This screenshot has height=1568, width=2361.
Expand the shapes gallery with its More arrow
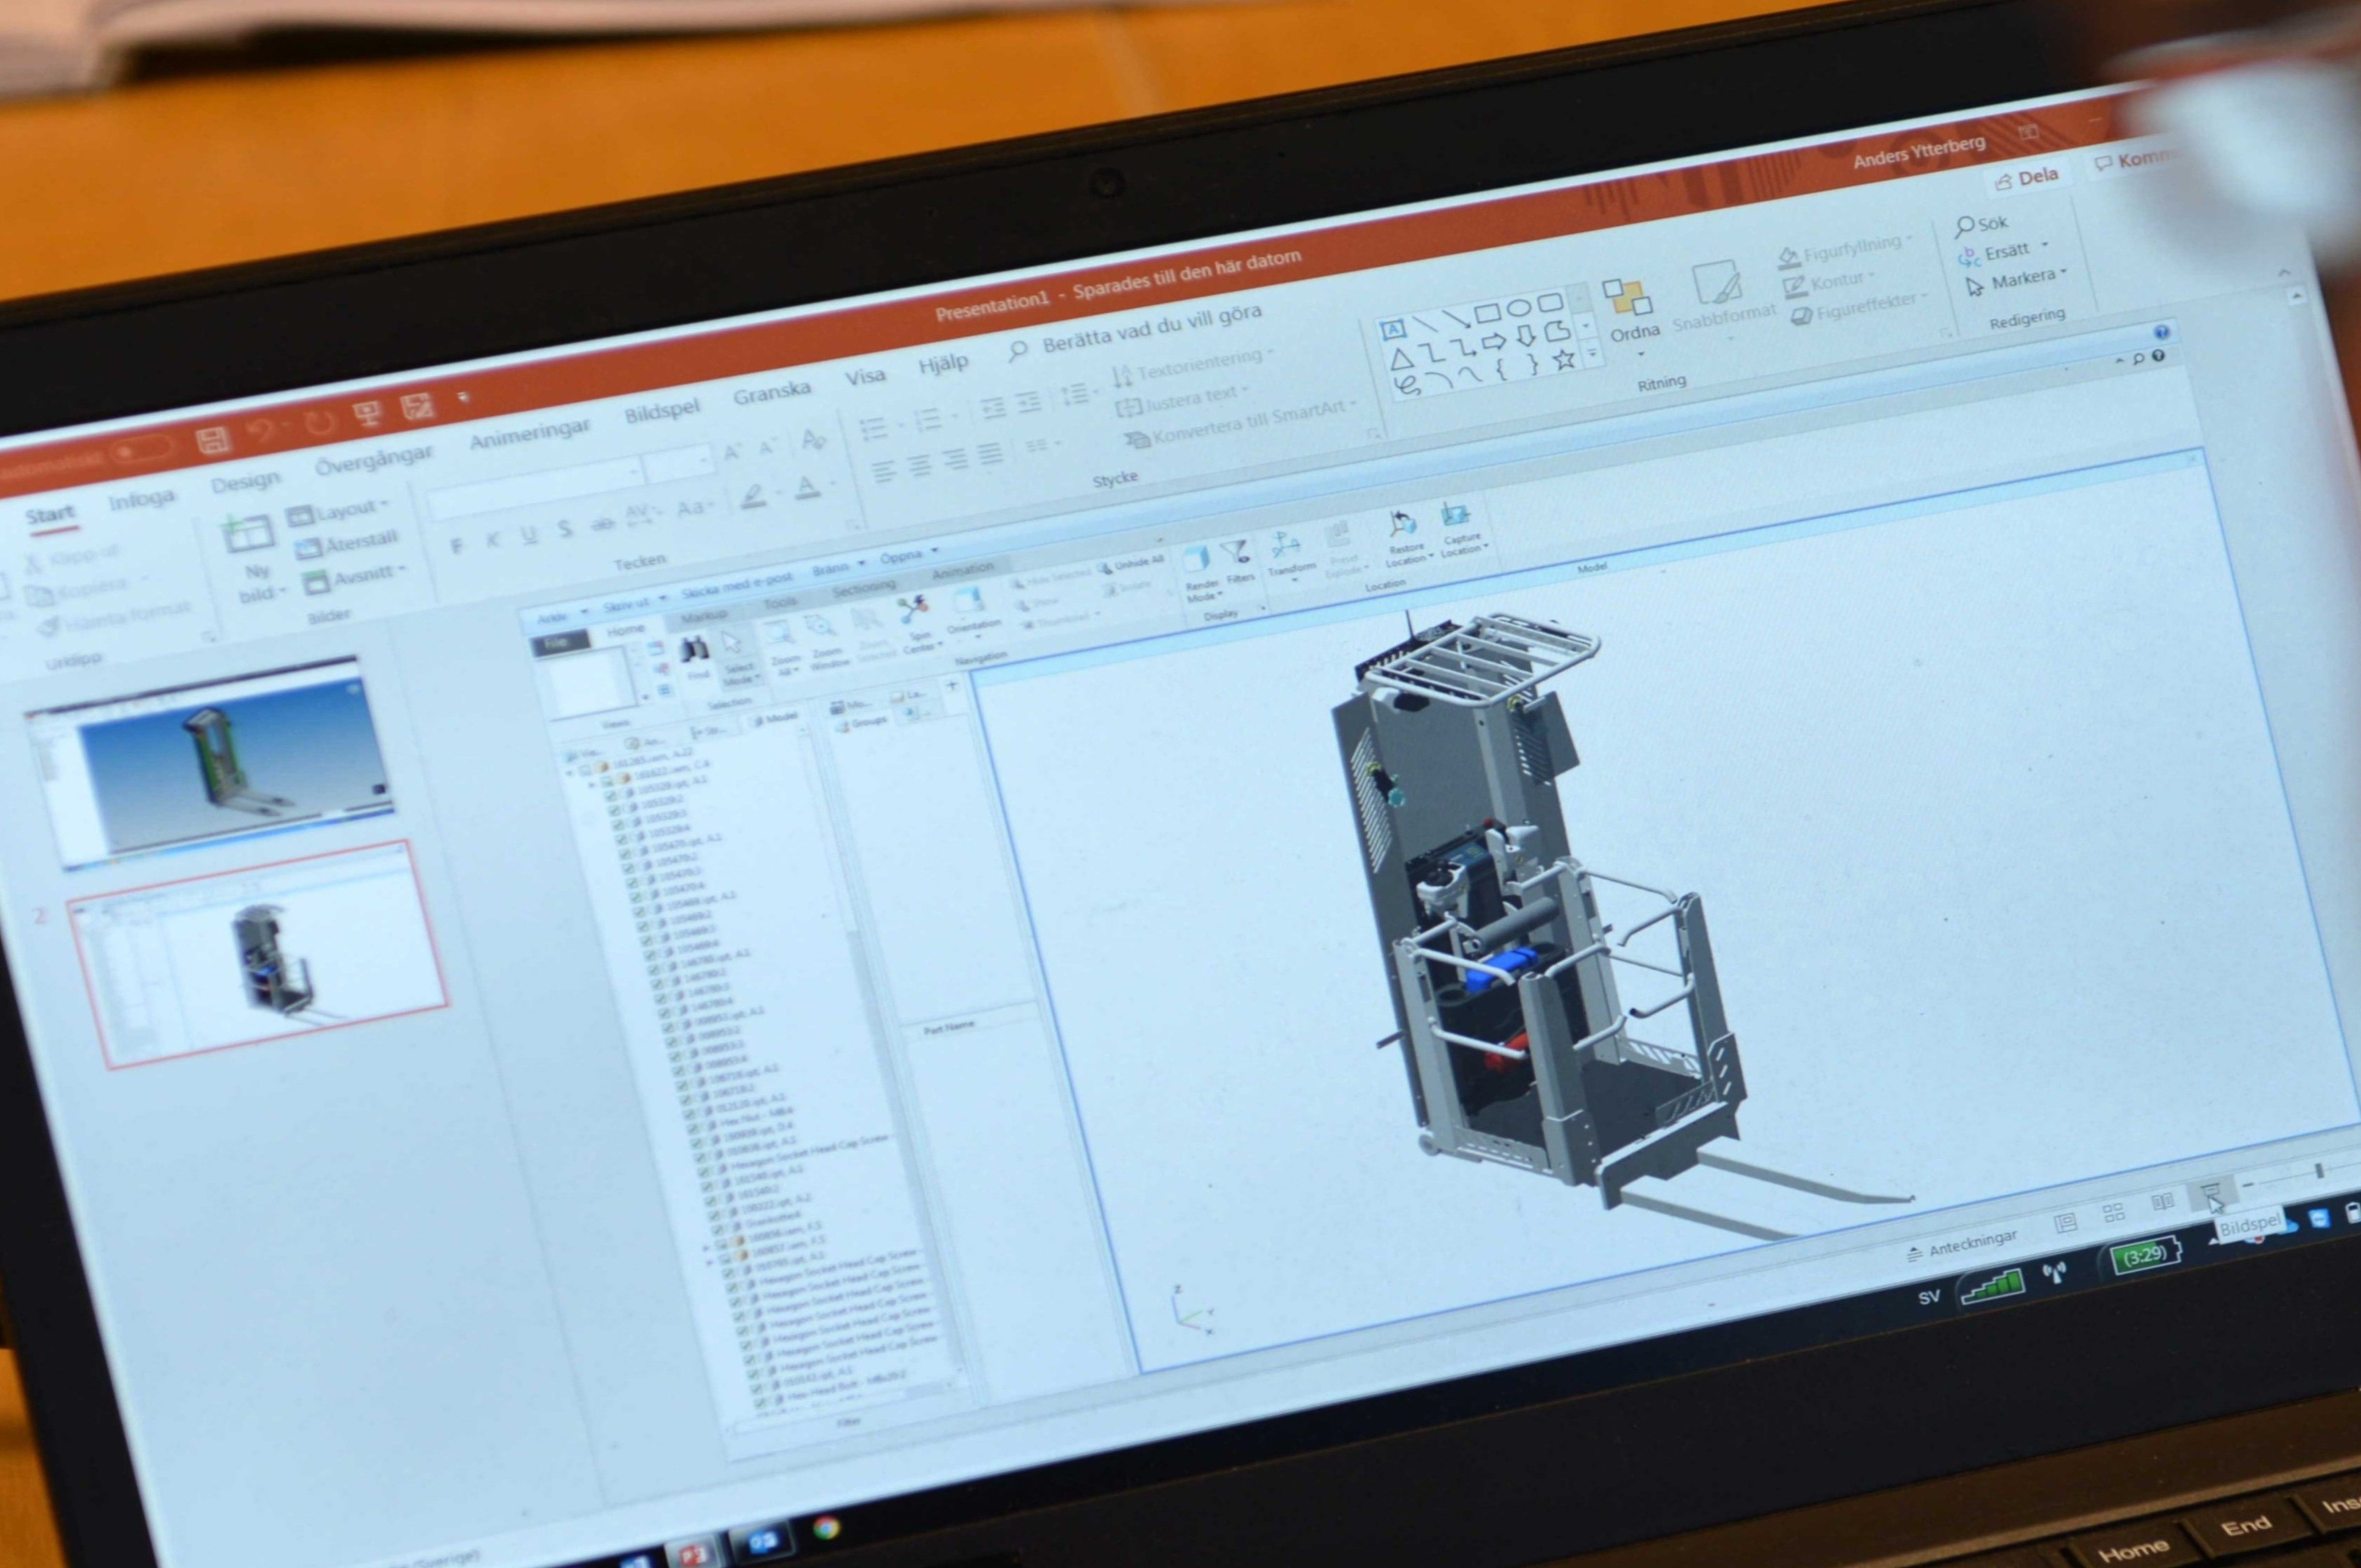click(1593, 352)
